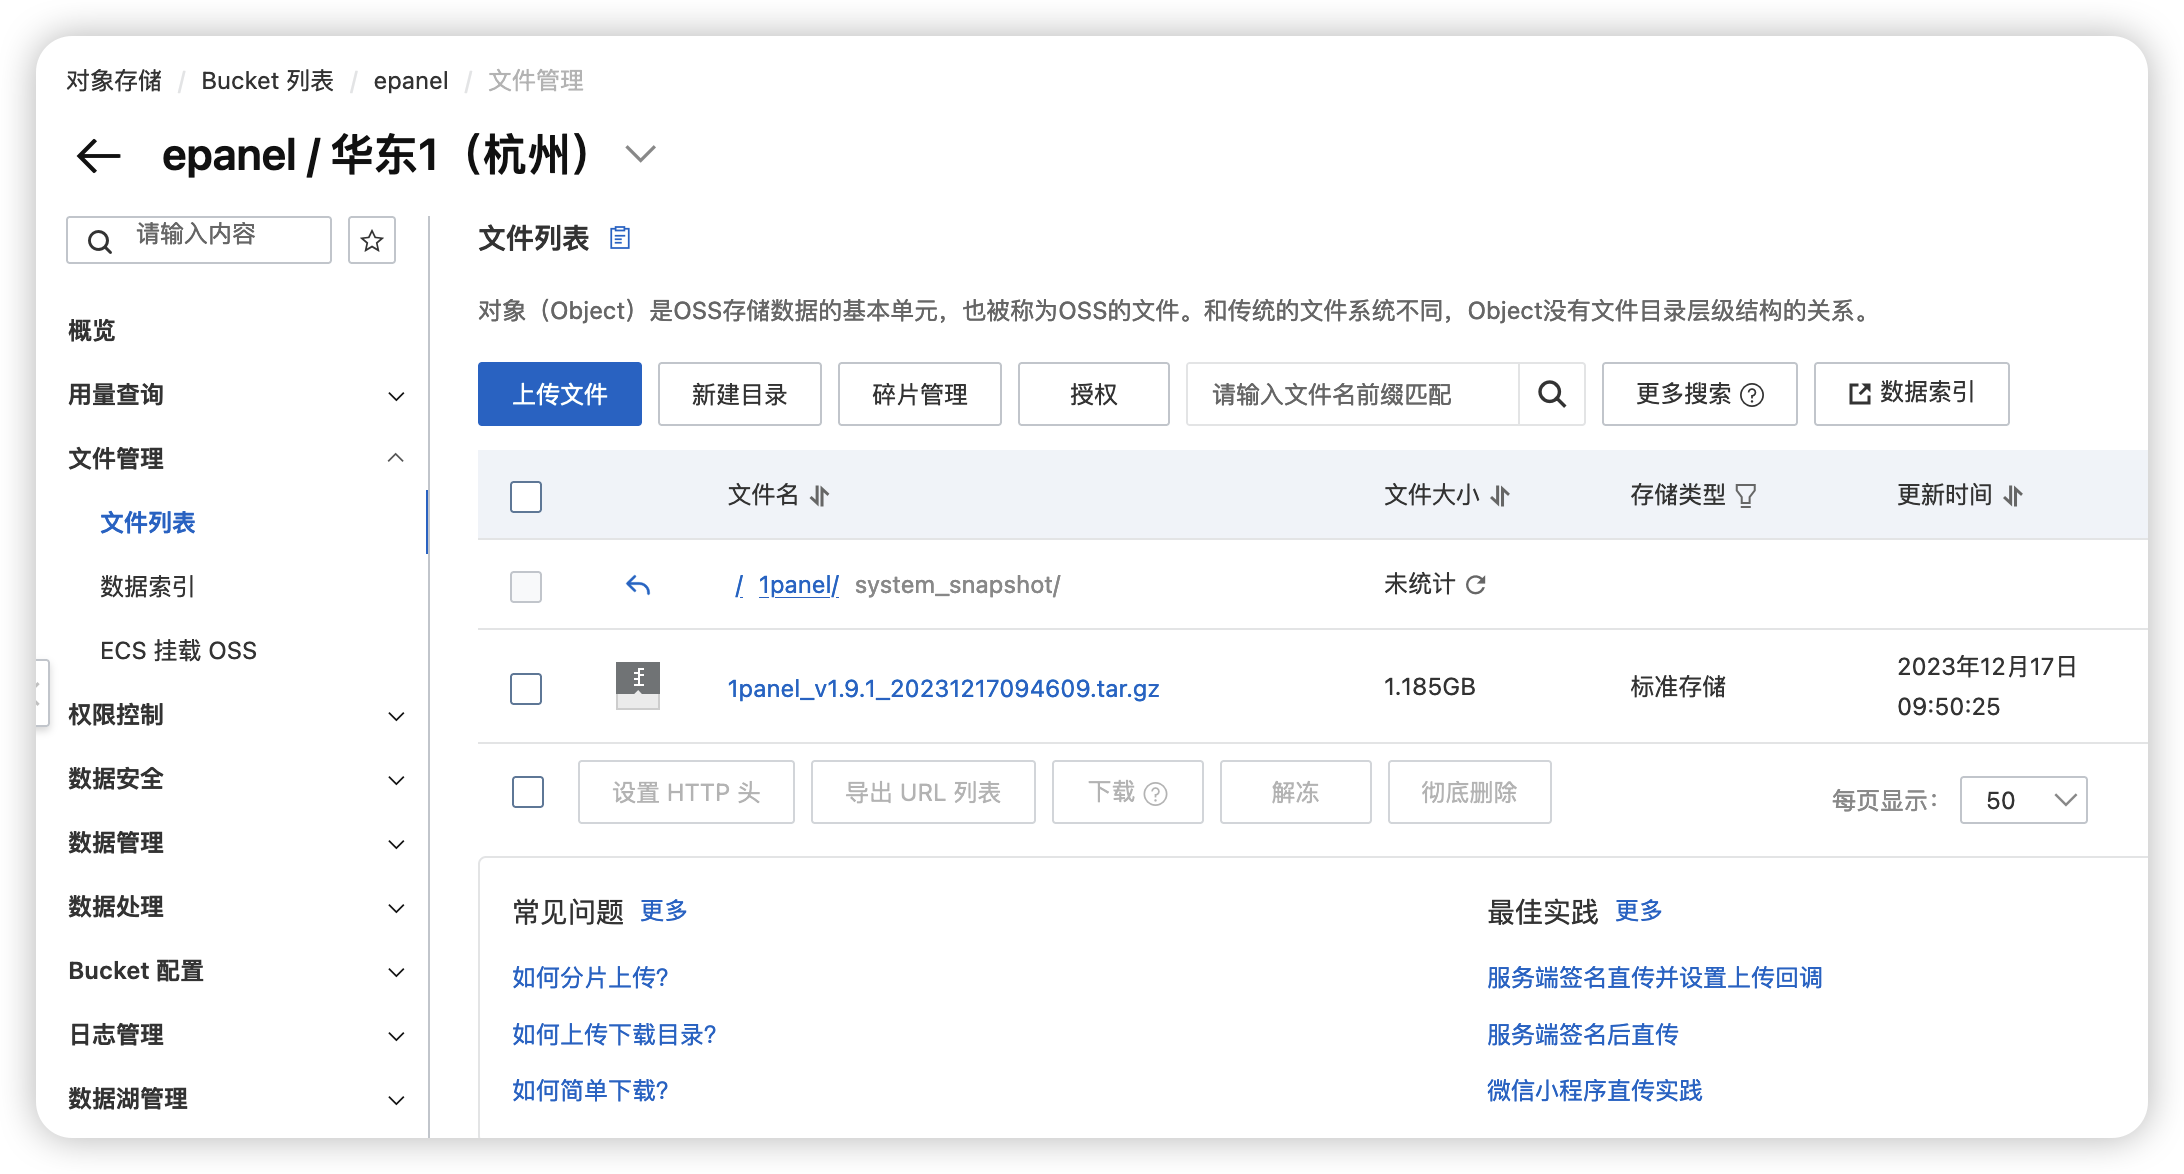
Task: Sort by 更新时间 using sort arrows
Action: click(x=2014, y=496)
